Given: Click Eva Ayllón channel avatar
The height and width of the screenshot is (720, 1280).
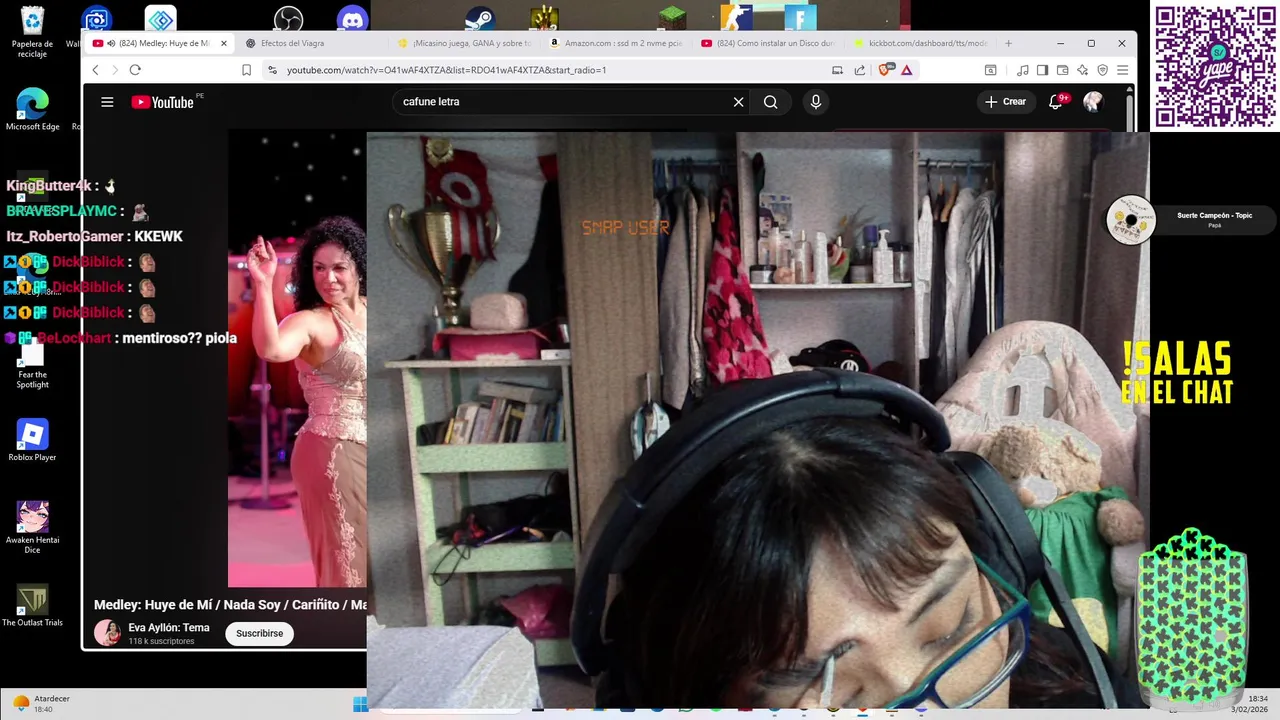Looking at the screenshot, I should pos(107,633).
